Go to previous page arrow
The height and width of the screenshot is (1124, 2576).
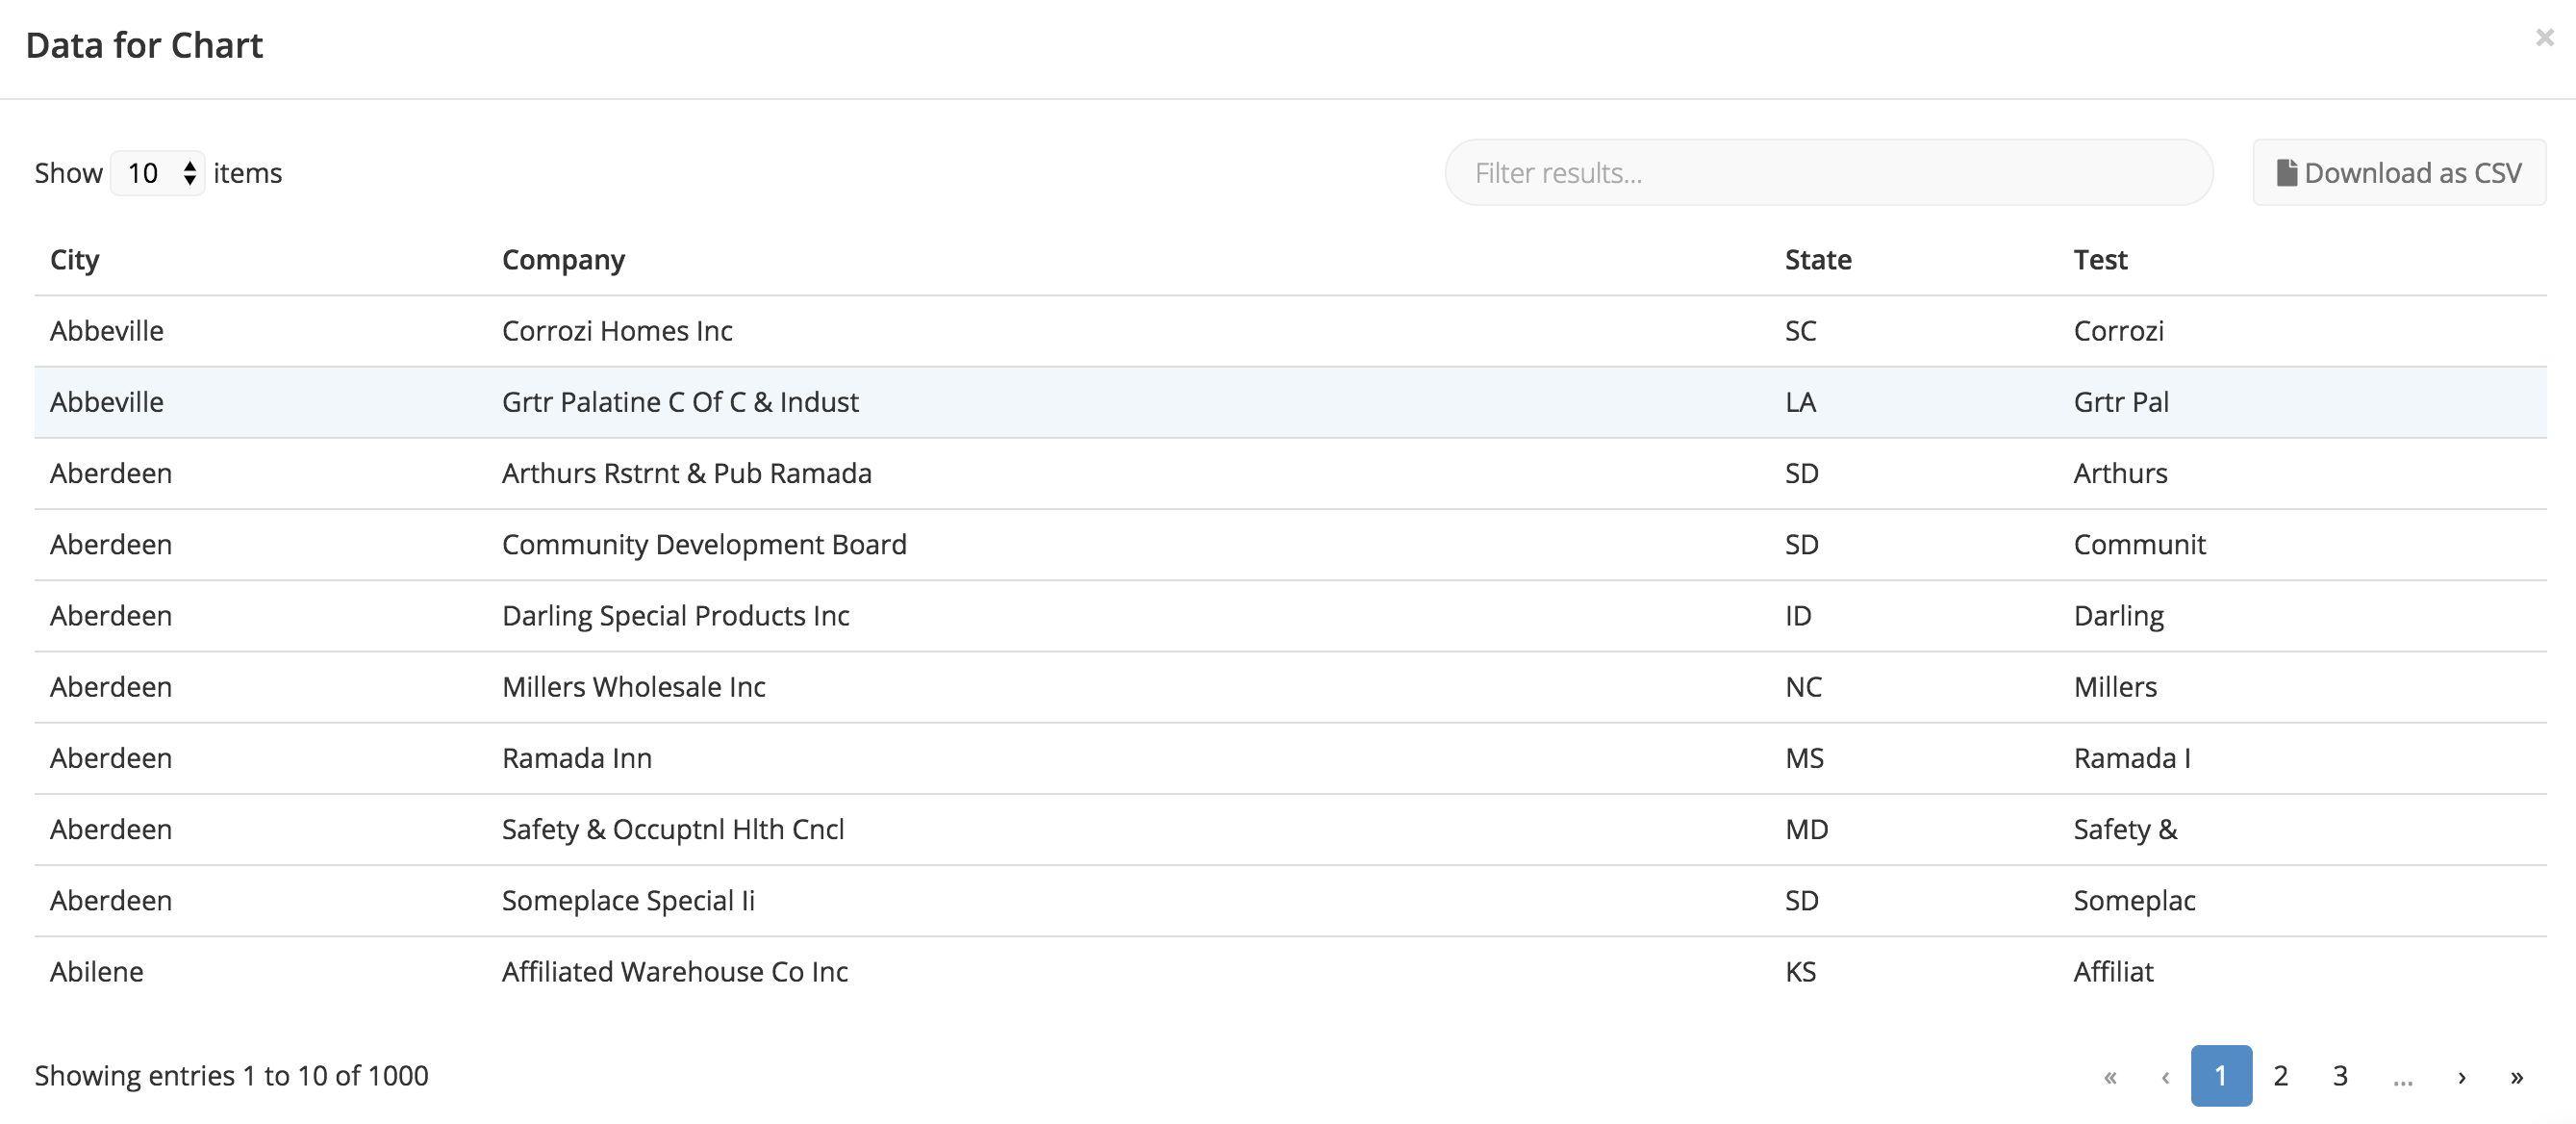point(2164,1076)
